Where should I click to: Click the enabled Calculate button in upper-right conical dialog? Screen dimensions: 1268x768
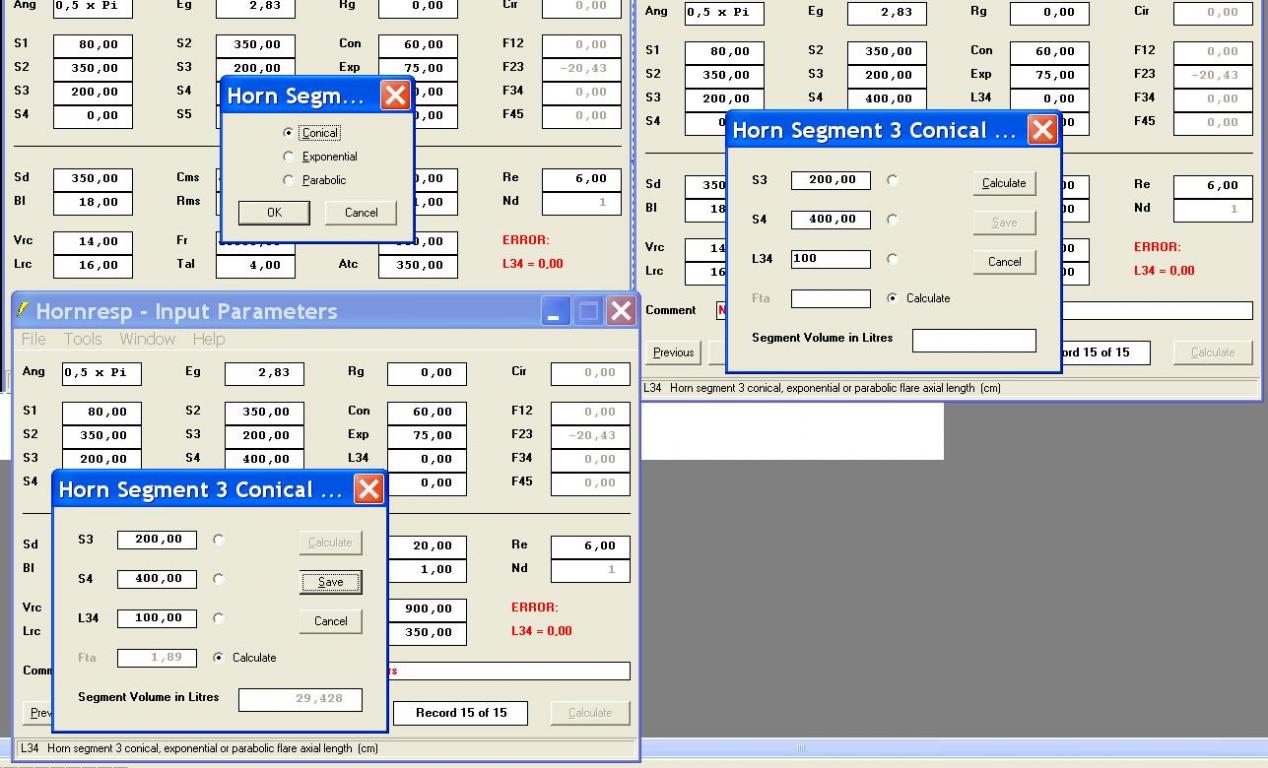click(1004, 183)
